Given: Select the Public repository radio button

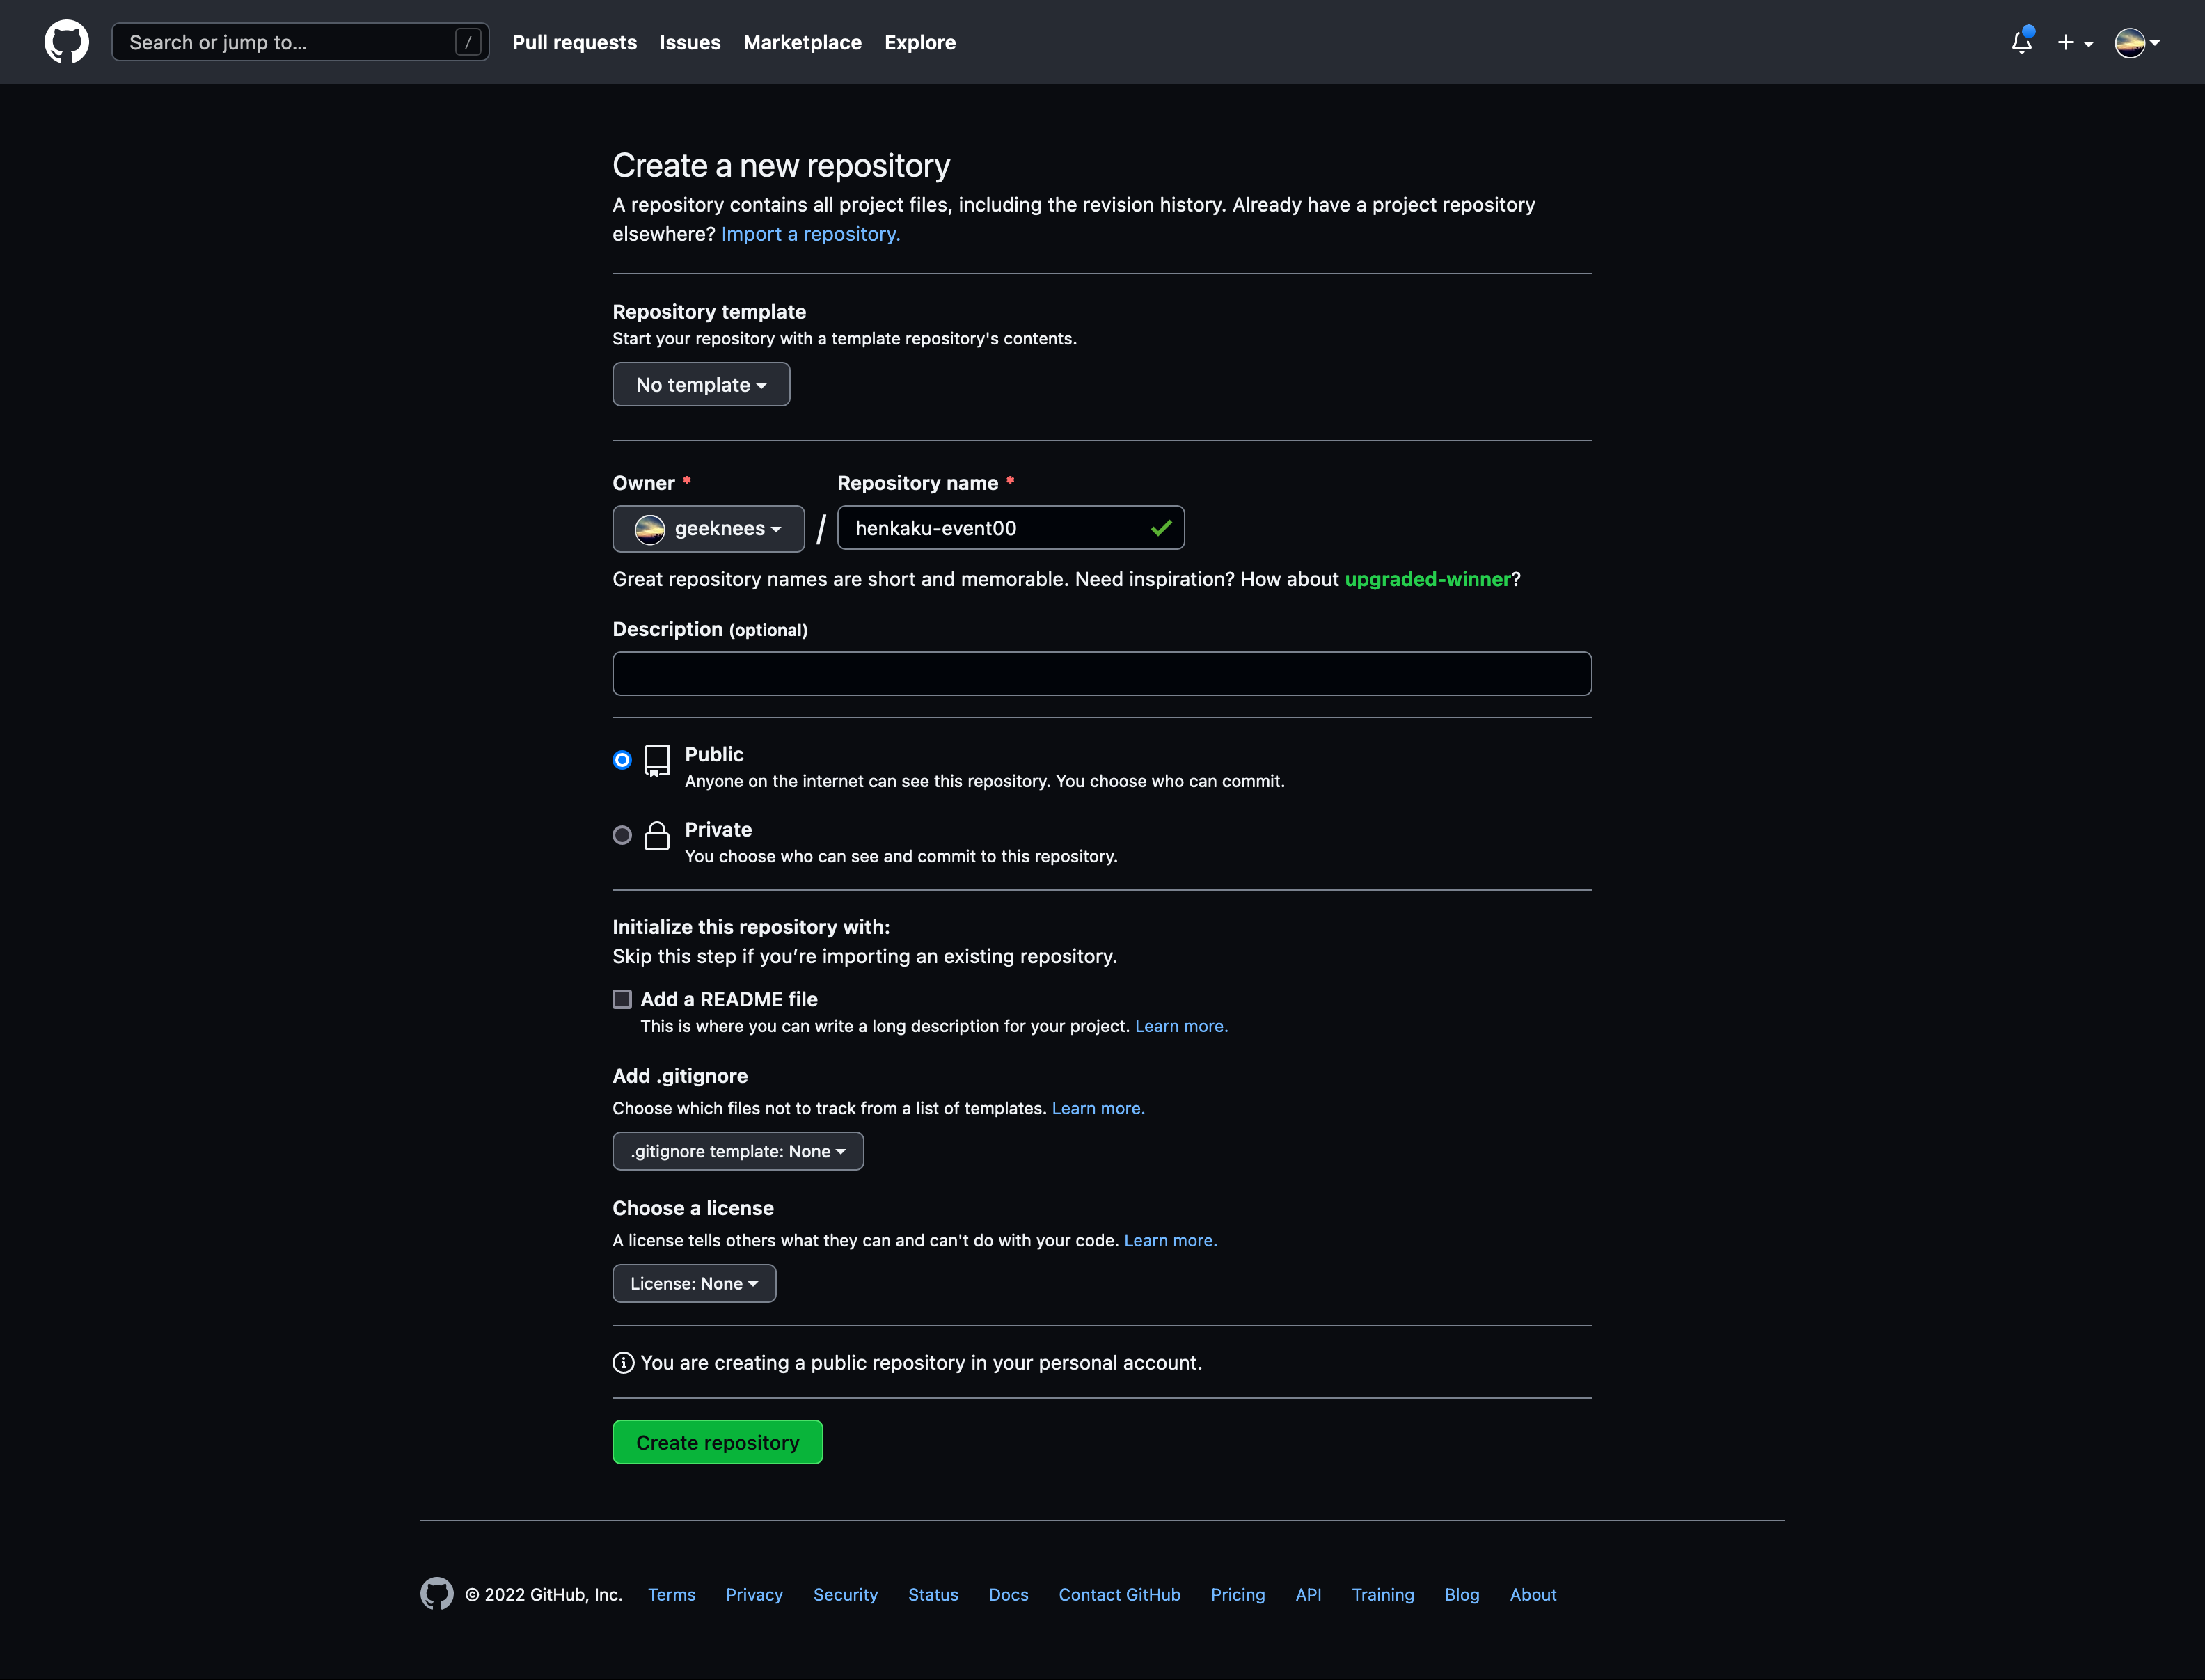Looking at the screenshot, I should pyautogui.click(x=622, y=759).
